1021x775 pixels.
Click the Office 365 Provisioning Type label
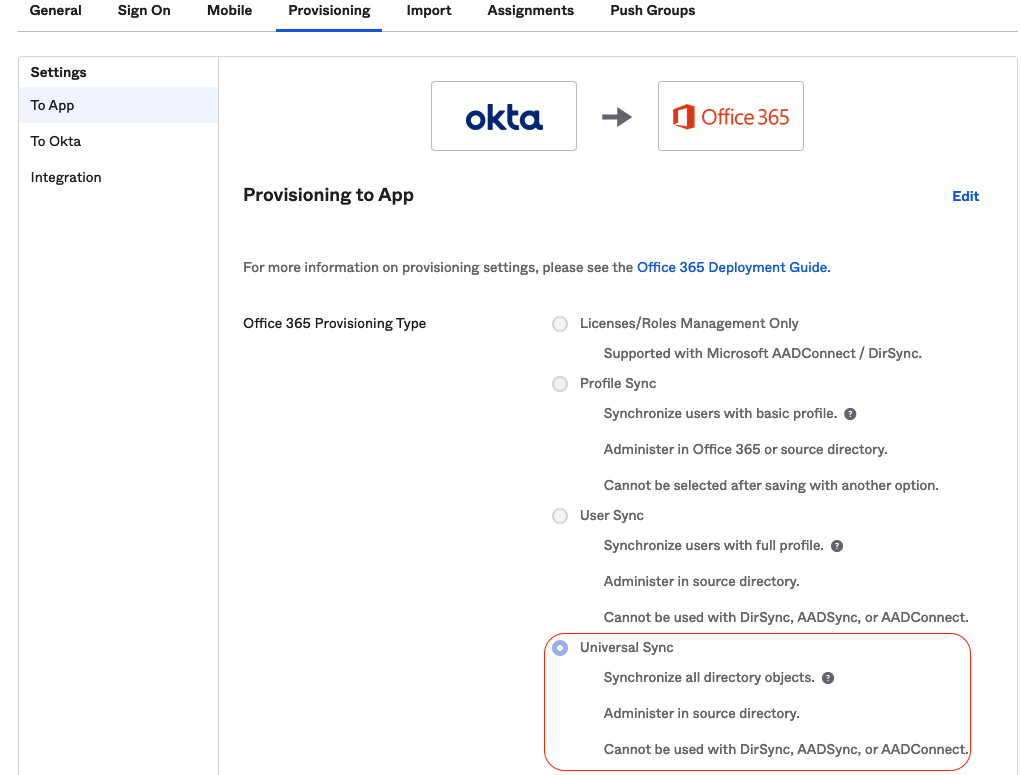[334, 323]
